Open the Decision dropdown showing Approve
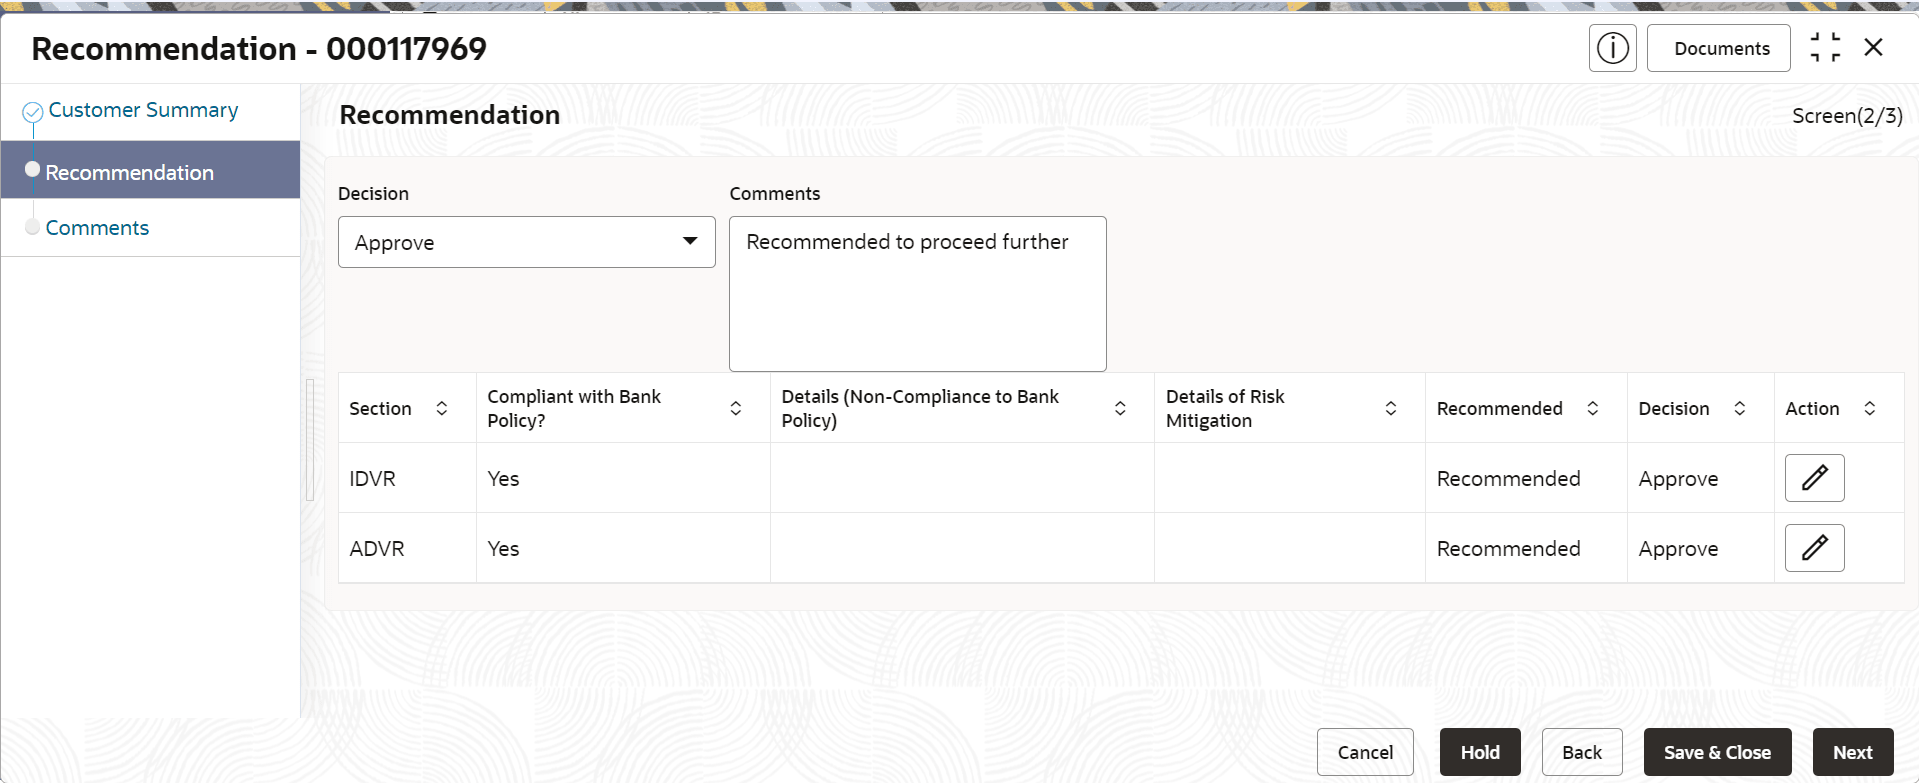This screenshot has height=783, width=1919. pyautogui.click(x=527, y=242)
